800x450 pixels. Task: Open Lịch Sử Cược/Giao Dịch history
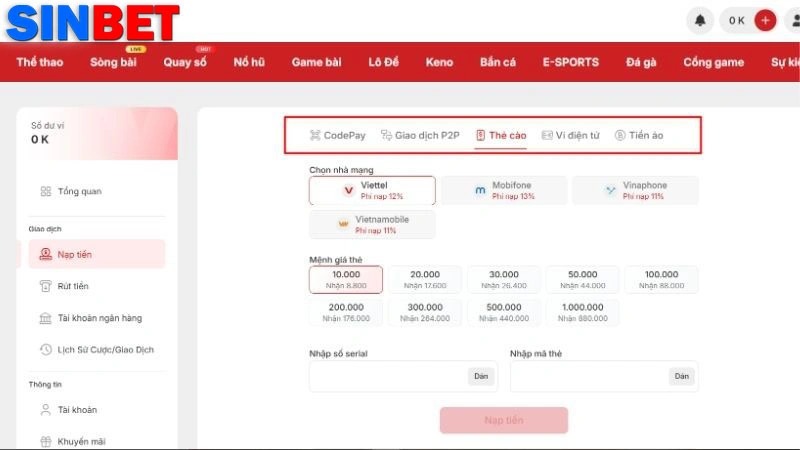click(105, 350)
